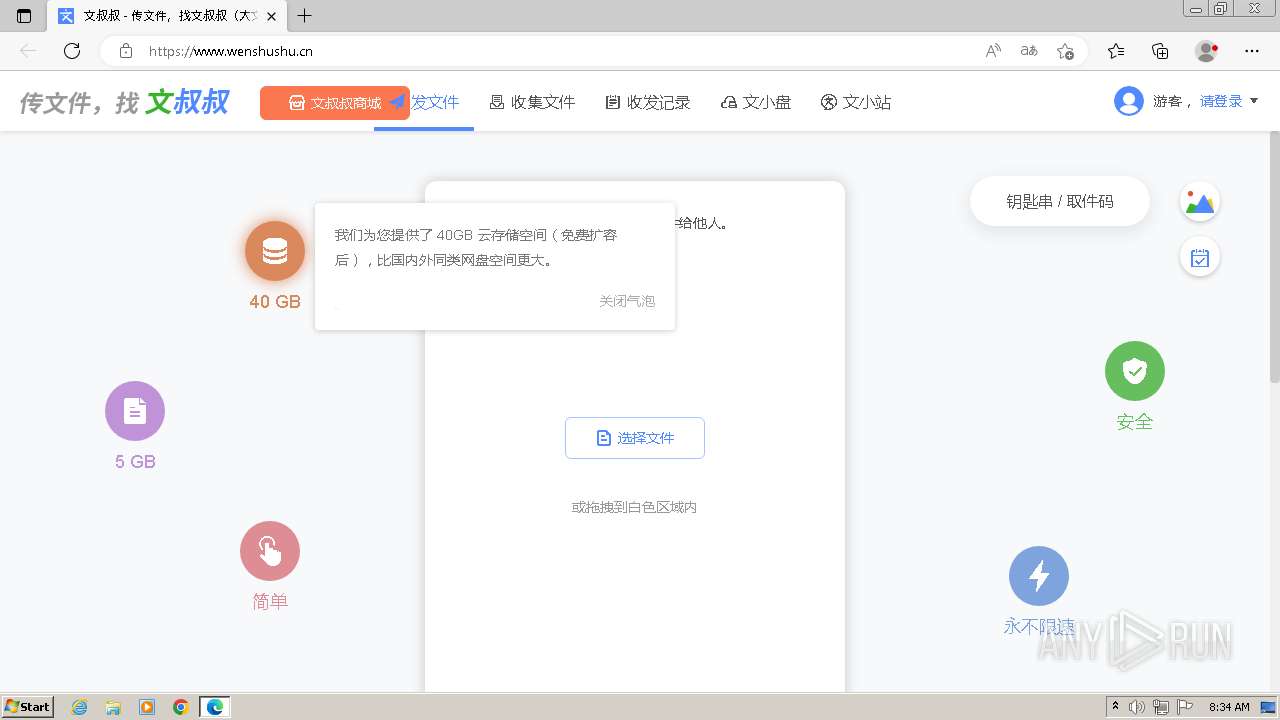This screenshot has height=720, width=1280.
Task: Open the 文叔叔商城 orange button
Action: pyautogui.click(x=335, y=103)
